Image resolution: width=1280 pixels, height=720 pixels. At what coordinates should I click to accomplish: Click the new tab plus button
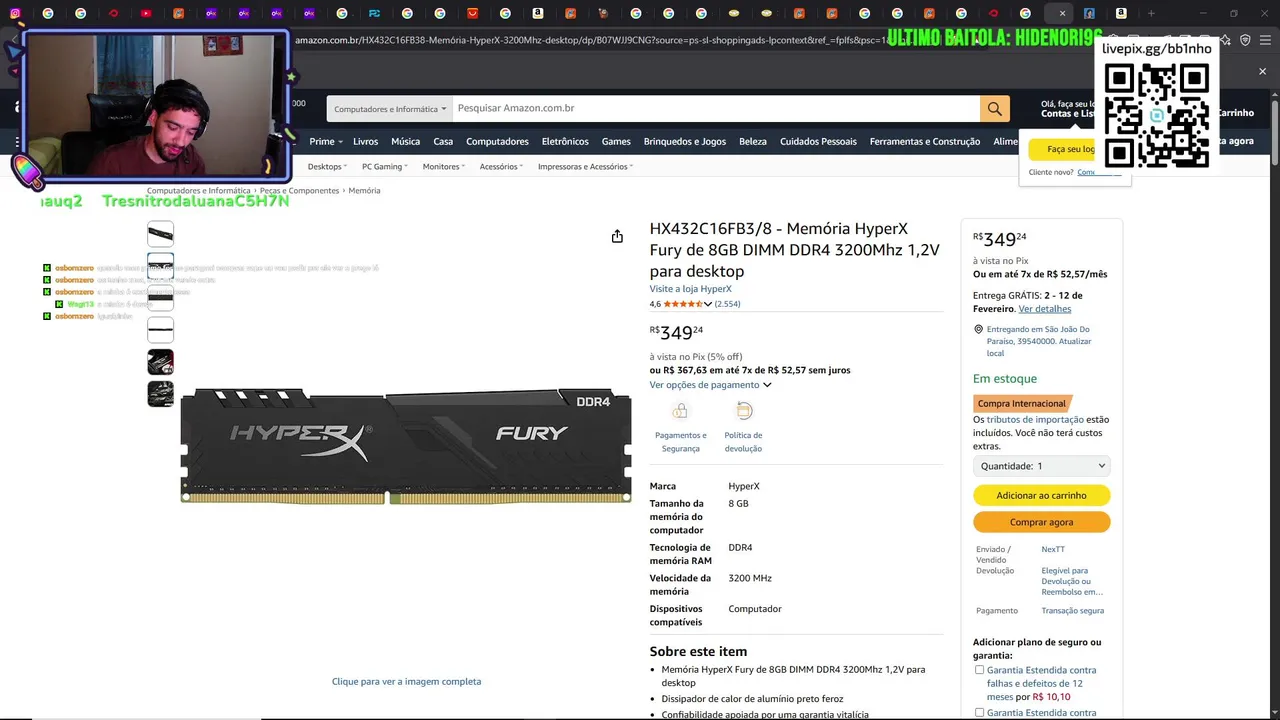[x=1151, y=13]
